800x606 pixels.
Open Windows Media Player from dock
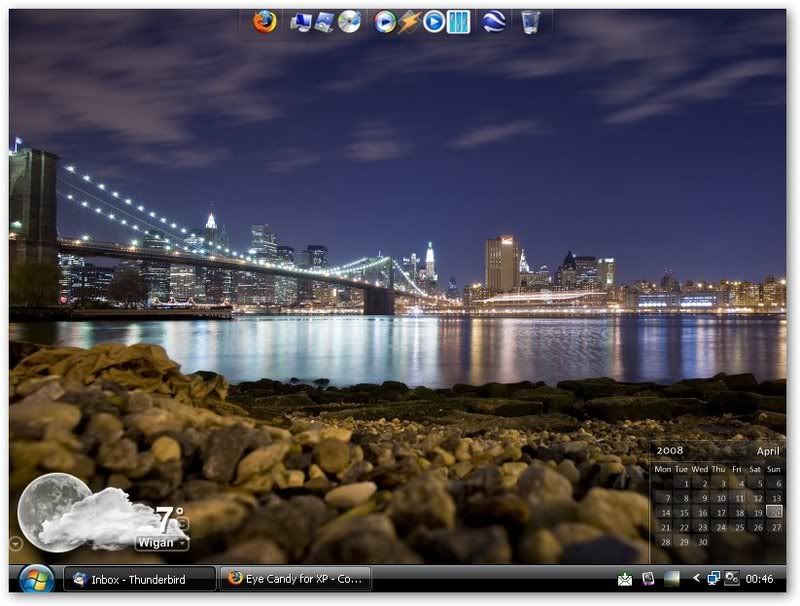point(385,21)
